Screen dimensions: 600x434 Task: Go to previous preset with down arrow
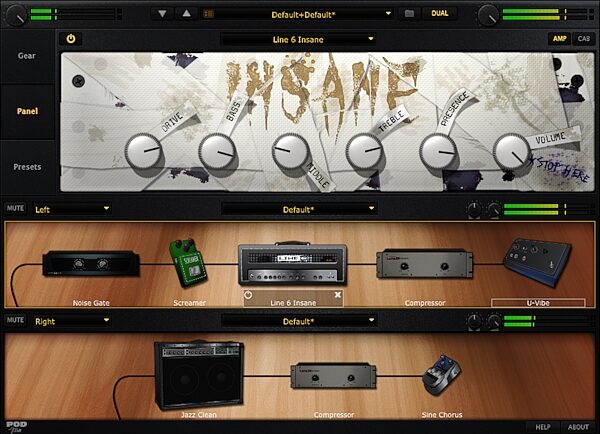162,14
